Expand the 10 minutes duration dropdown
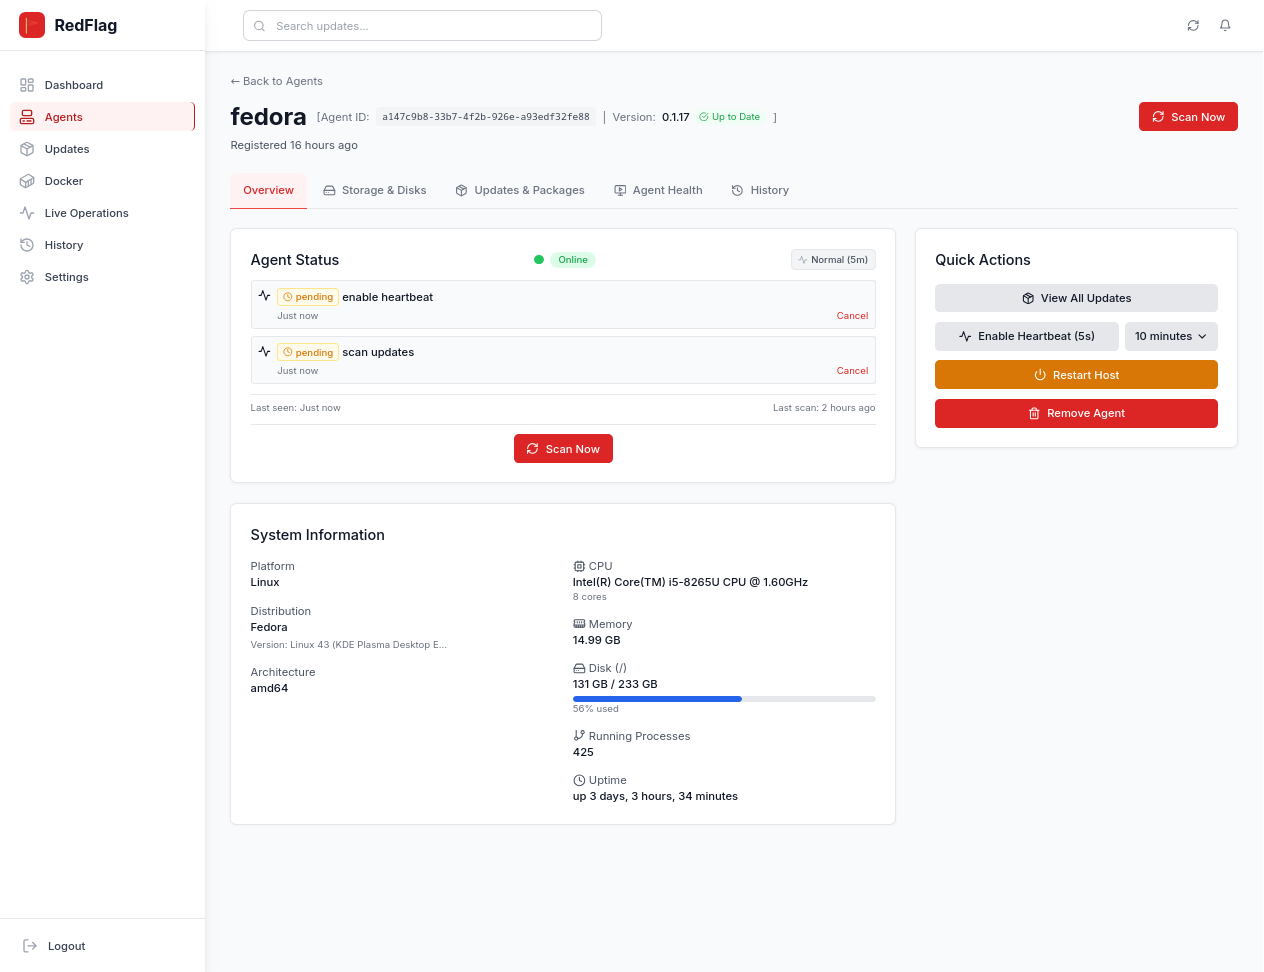This screenshot has width=1264, height=972. point(1170,336)
